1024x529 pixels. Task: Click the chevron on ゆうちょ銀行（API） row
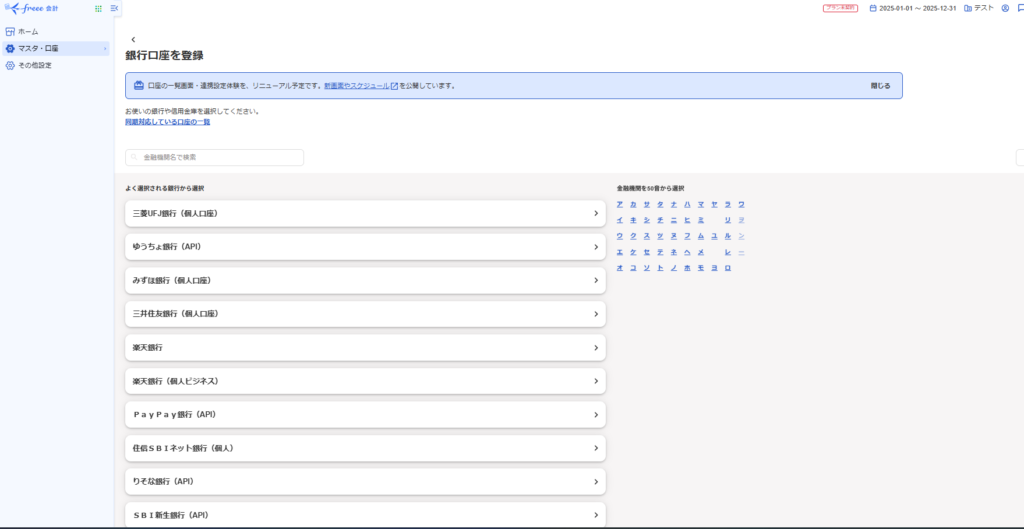tap(596, 247)
